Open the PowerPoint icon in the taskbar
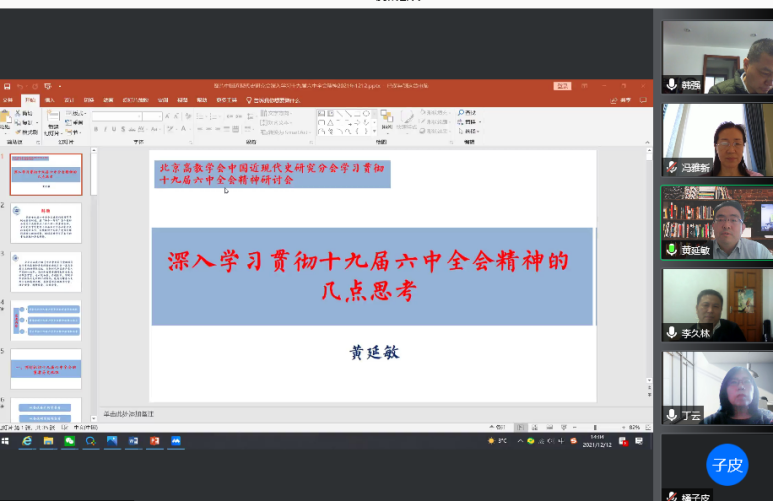The height and width of the screenshot is (501, 773). pos(154,441)
